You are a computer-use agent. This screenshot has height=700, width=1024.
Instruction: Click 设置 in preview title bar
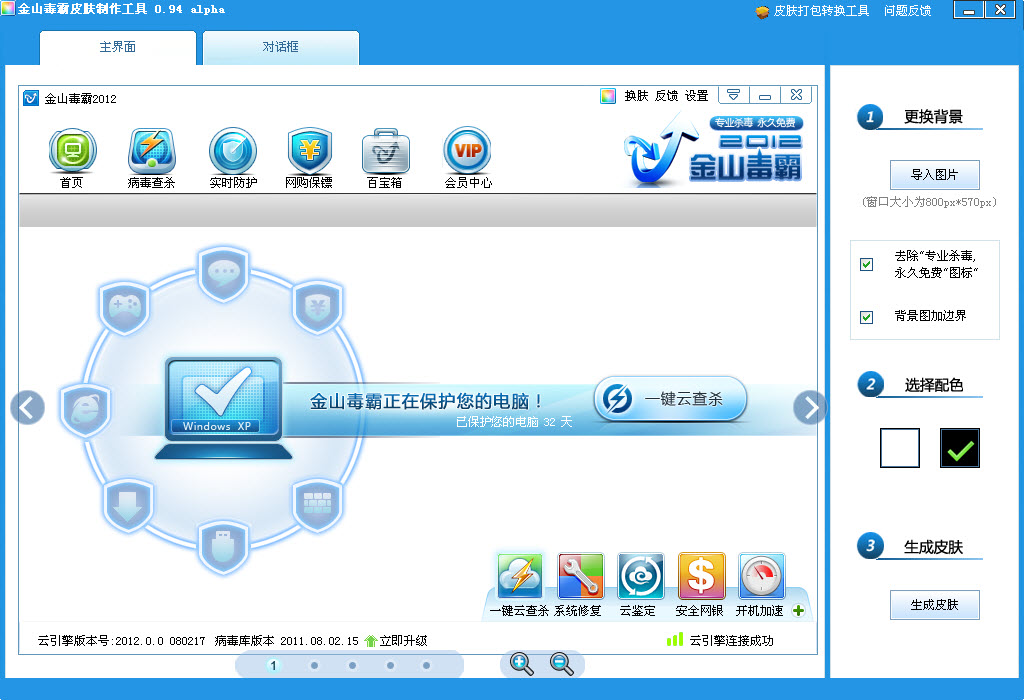pyautogui.click(x=696, y=96)
